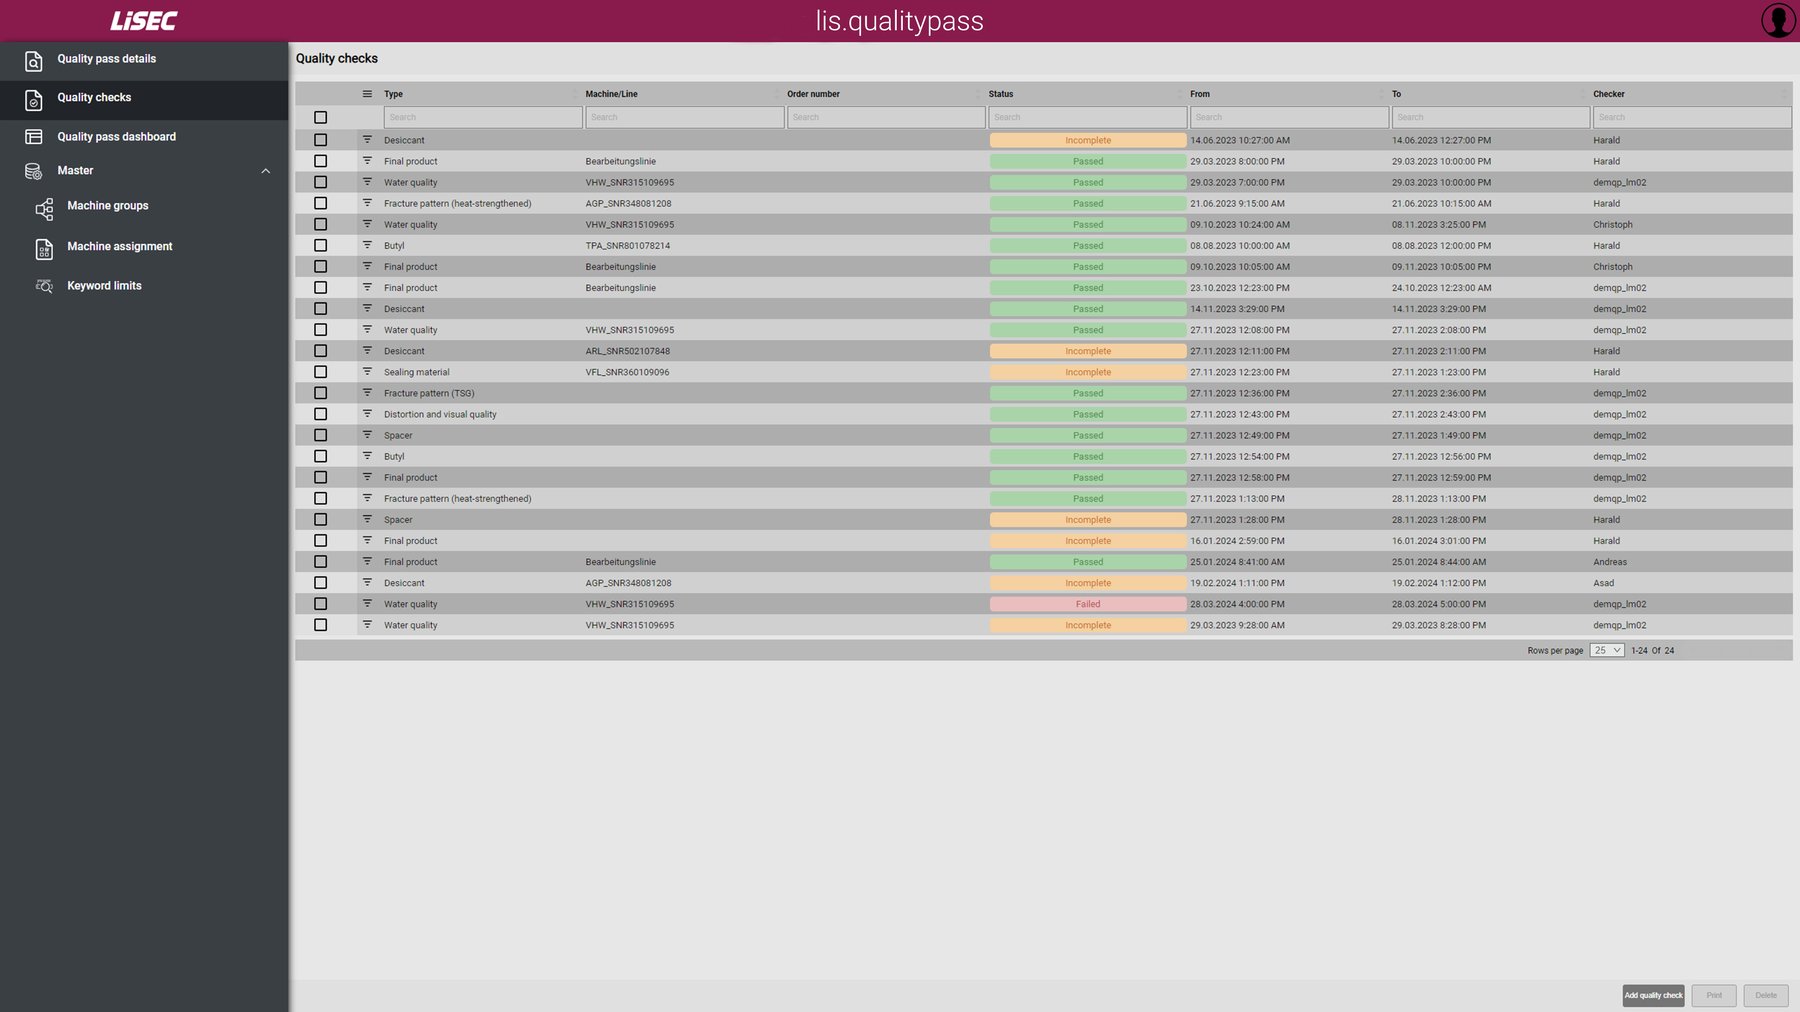The height and width of the screenshot is (1012, 1800).
Task: Sort by the Status column header
Action: pos(1001,94)
